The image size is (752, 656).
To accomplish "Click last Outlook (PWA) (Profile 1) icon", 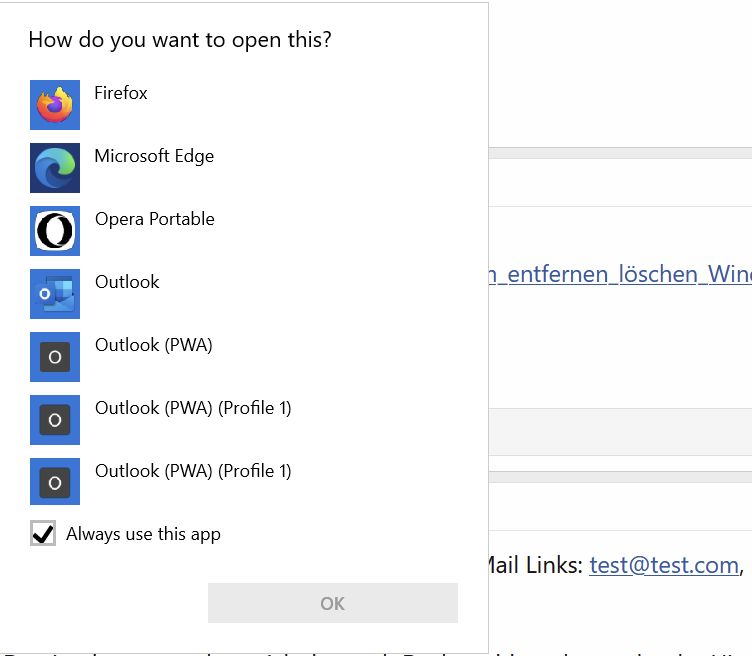I will tap(55, 483).
